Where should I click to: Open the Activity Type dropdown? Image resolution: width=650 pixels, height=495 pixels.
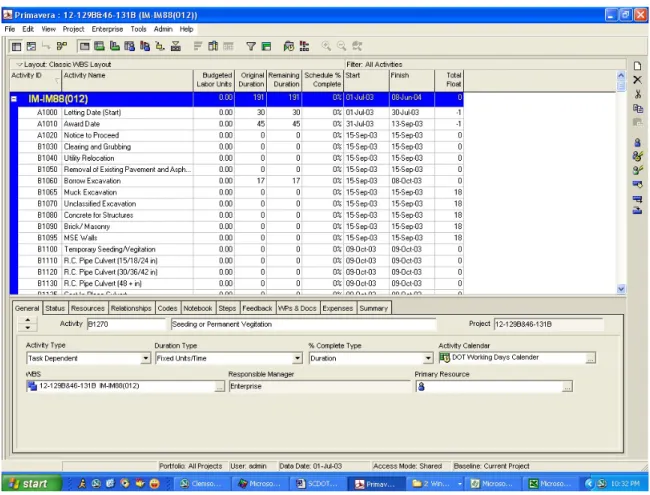click(146, 358)
